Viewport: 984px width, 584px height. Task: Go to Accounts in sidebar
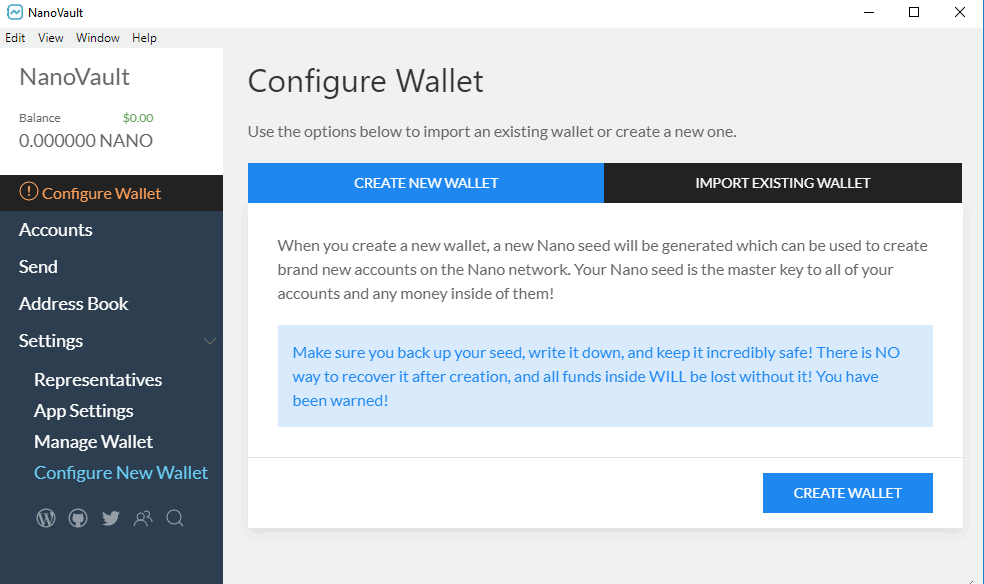tap(56, 230)
